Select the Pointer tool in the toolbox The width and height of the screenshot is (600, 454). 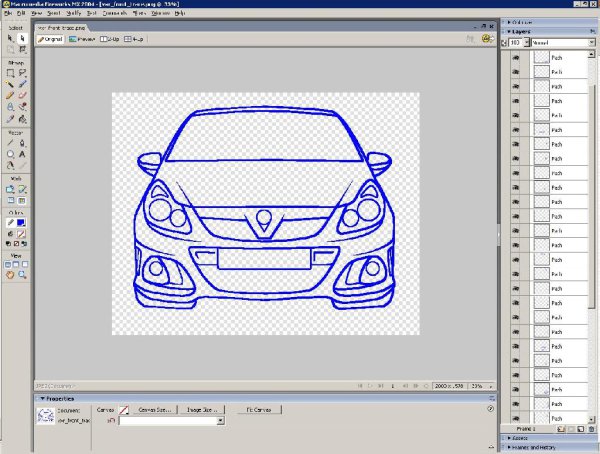[x=10, y=38]
